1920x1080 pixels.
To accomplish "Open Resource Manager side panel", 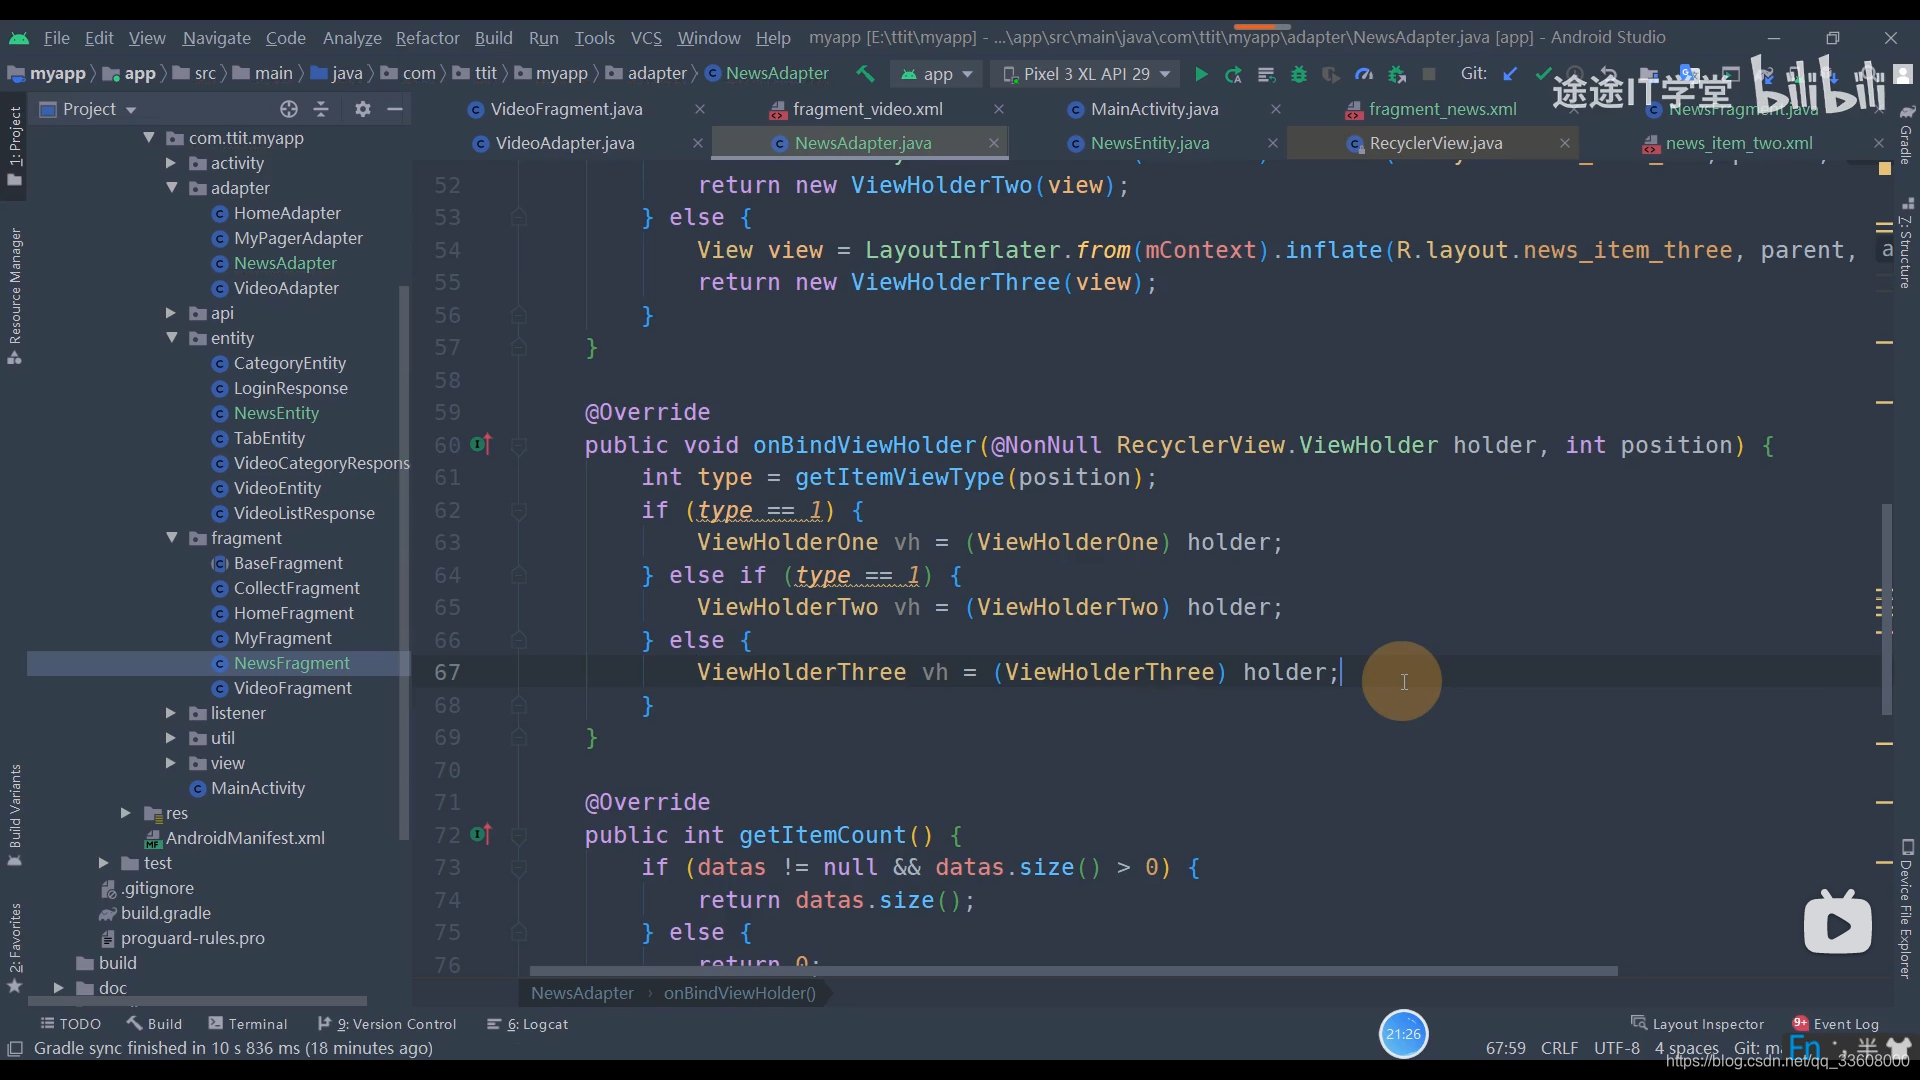I will pos(15,296).
